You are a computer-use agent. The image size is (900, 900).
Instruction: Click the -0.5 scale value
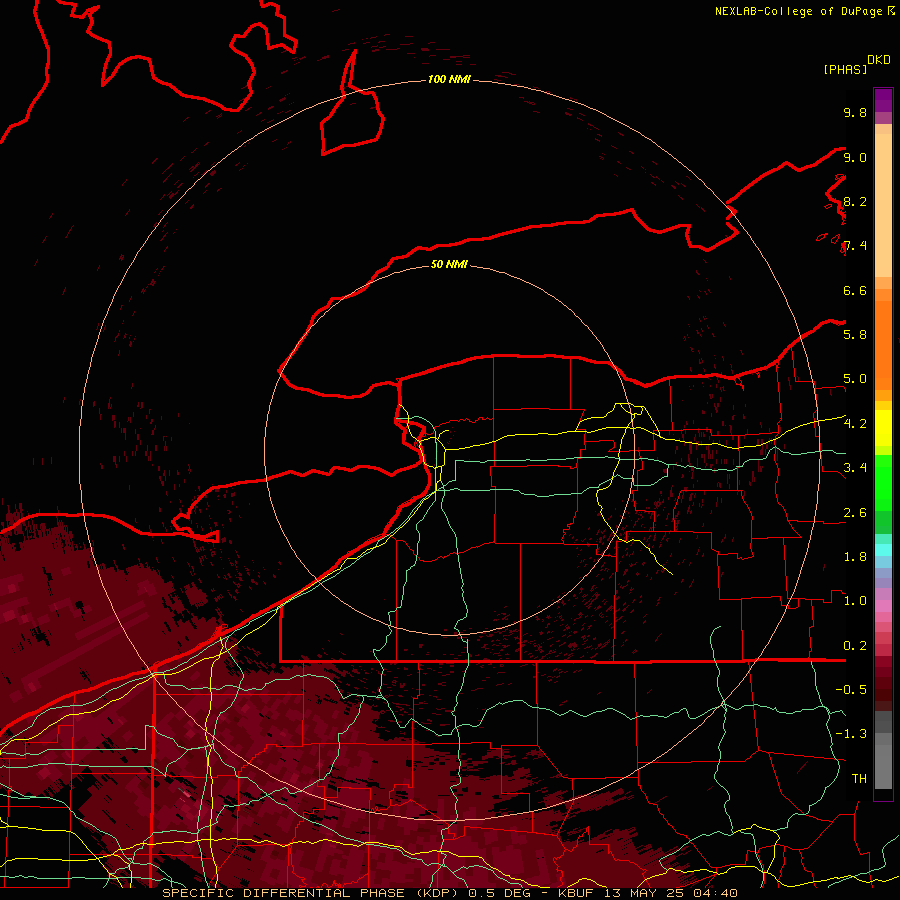[851, 690]
